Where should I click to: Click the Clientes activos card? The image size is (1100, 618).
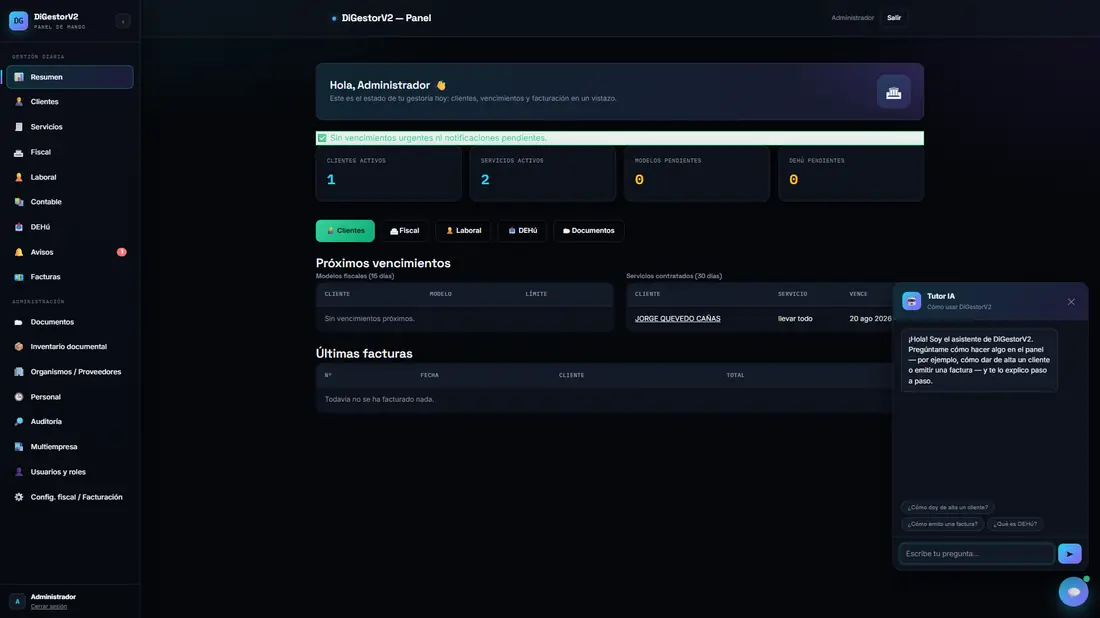(389, 173)
